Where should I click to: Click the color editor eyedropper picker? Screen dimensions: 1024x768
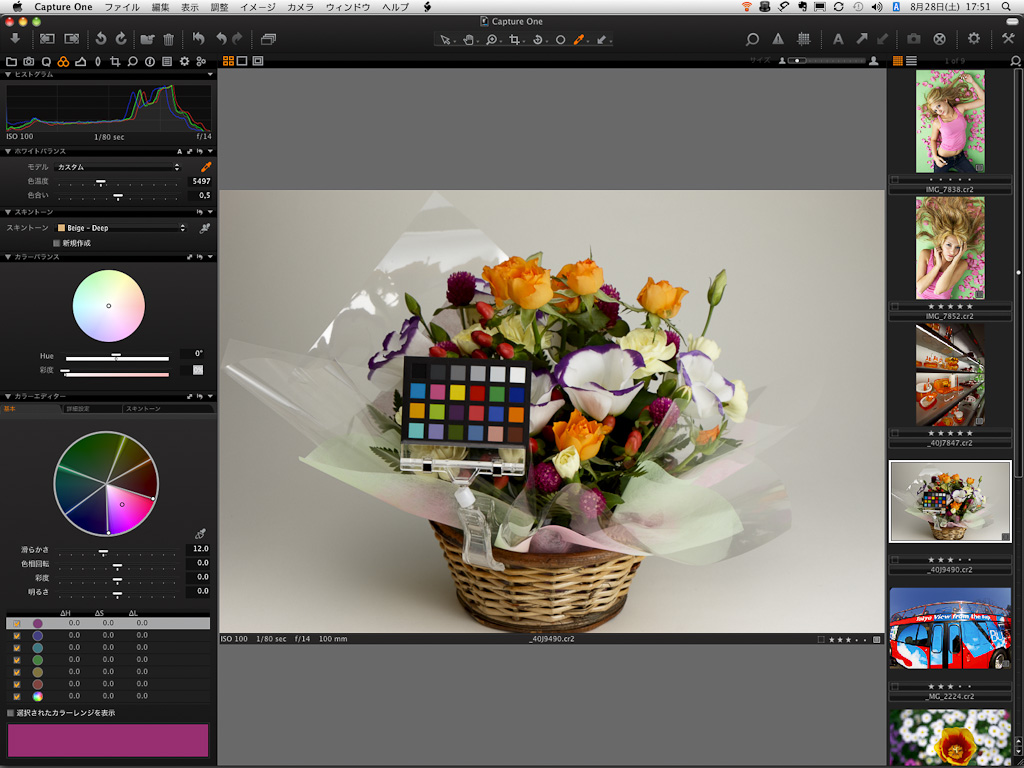[x=200, y=534]
